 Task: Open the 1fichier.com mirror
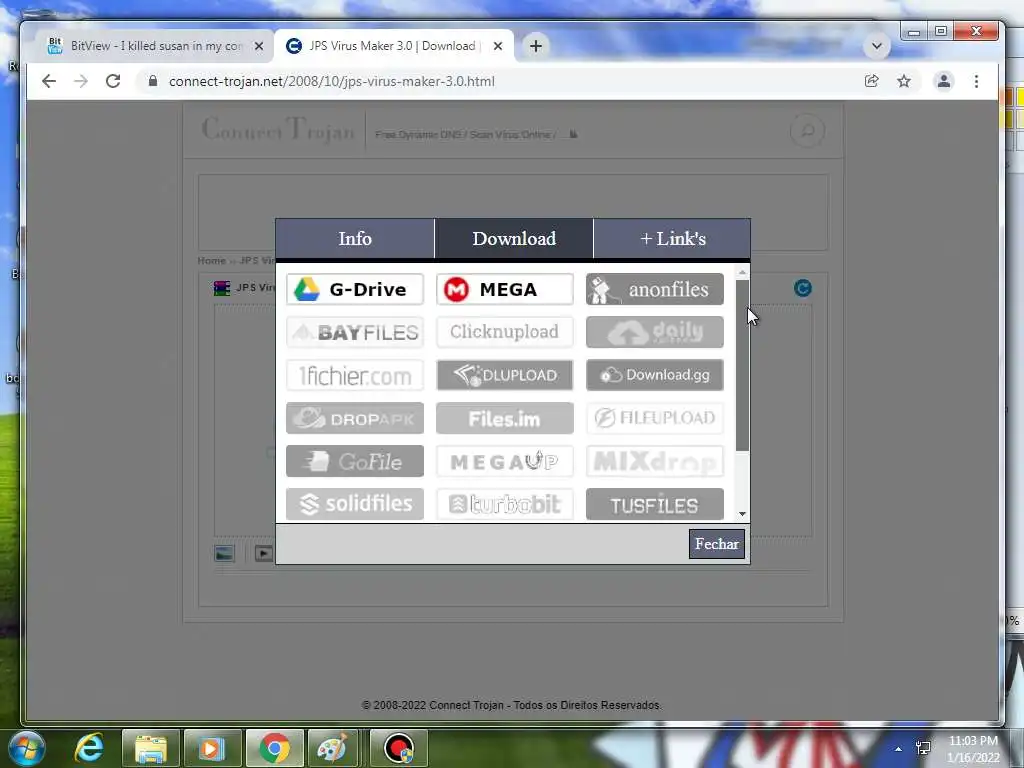pos(355,376)
